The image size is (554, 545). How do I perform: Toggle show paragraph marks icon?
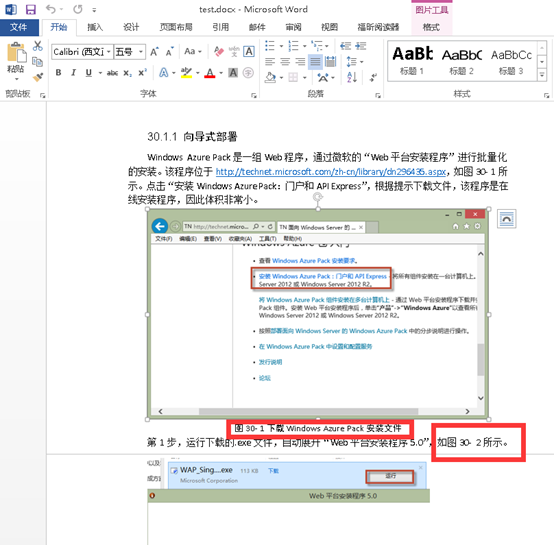[x=373, y=77]
